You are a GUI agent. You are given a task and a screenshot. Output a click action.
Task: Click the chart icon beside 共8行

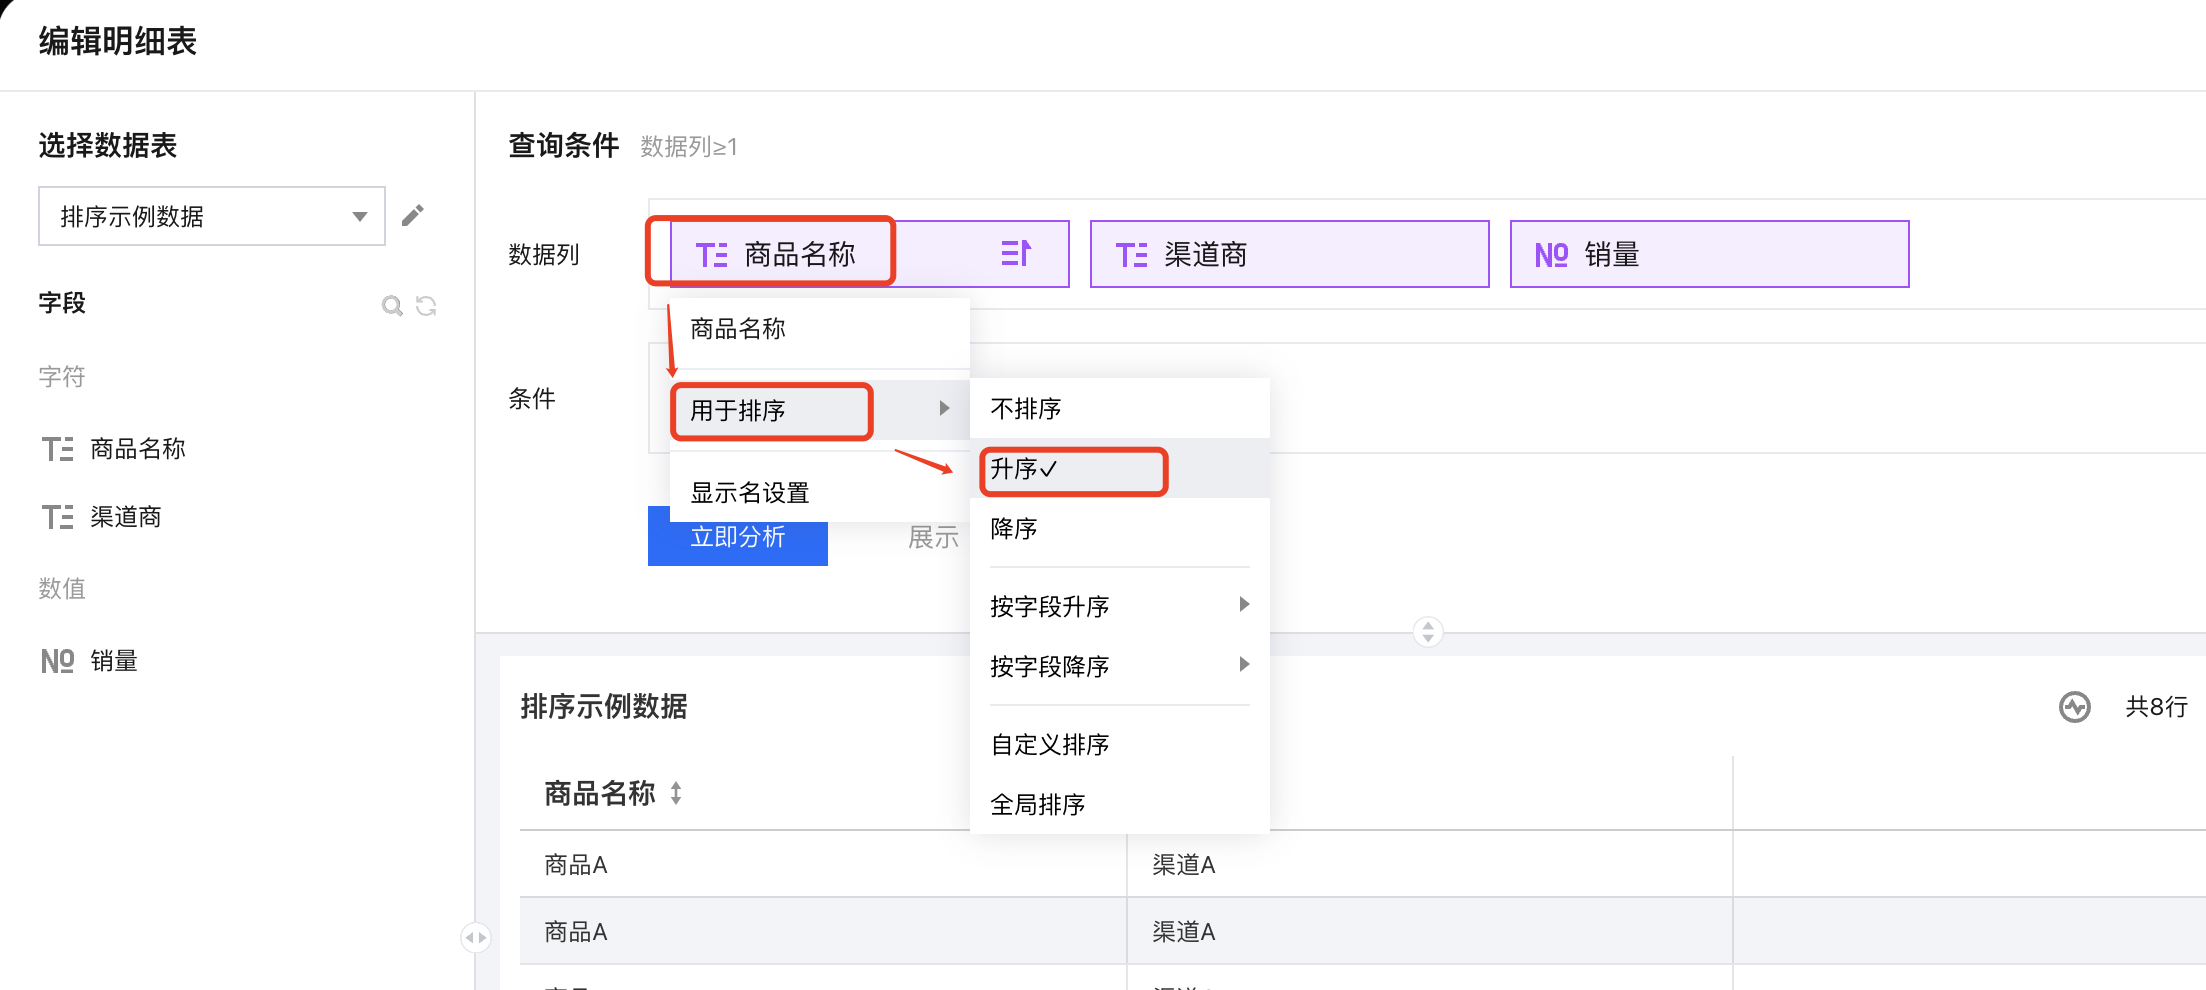pos(2074,707)
